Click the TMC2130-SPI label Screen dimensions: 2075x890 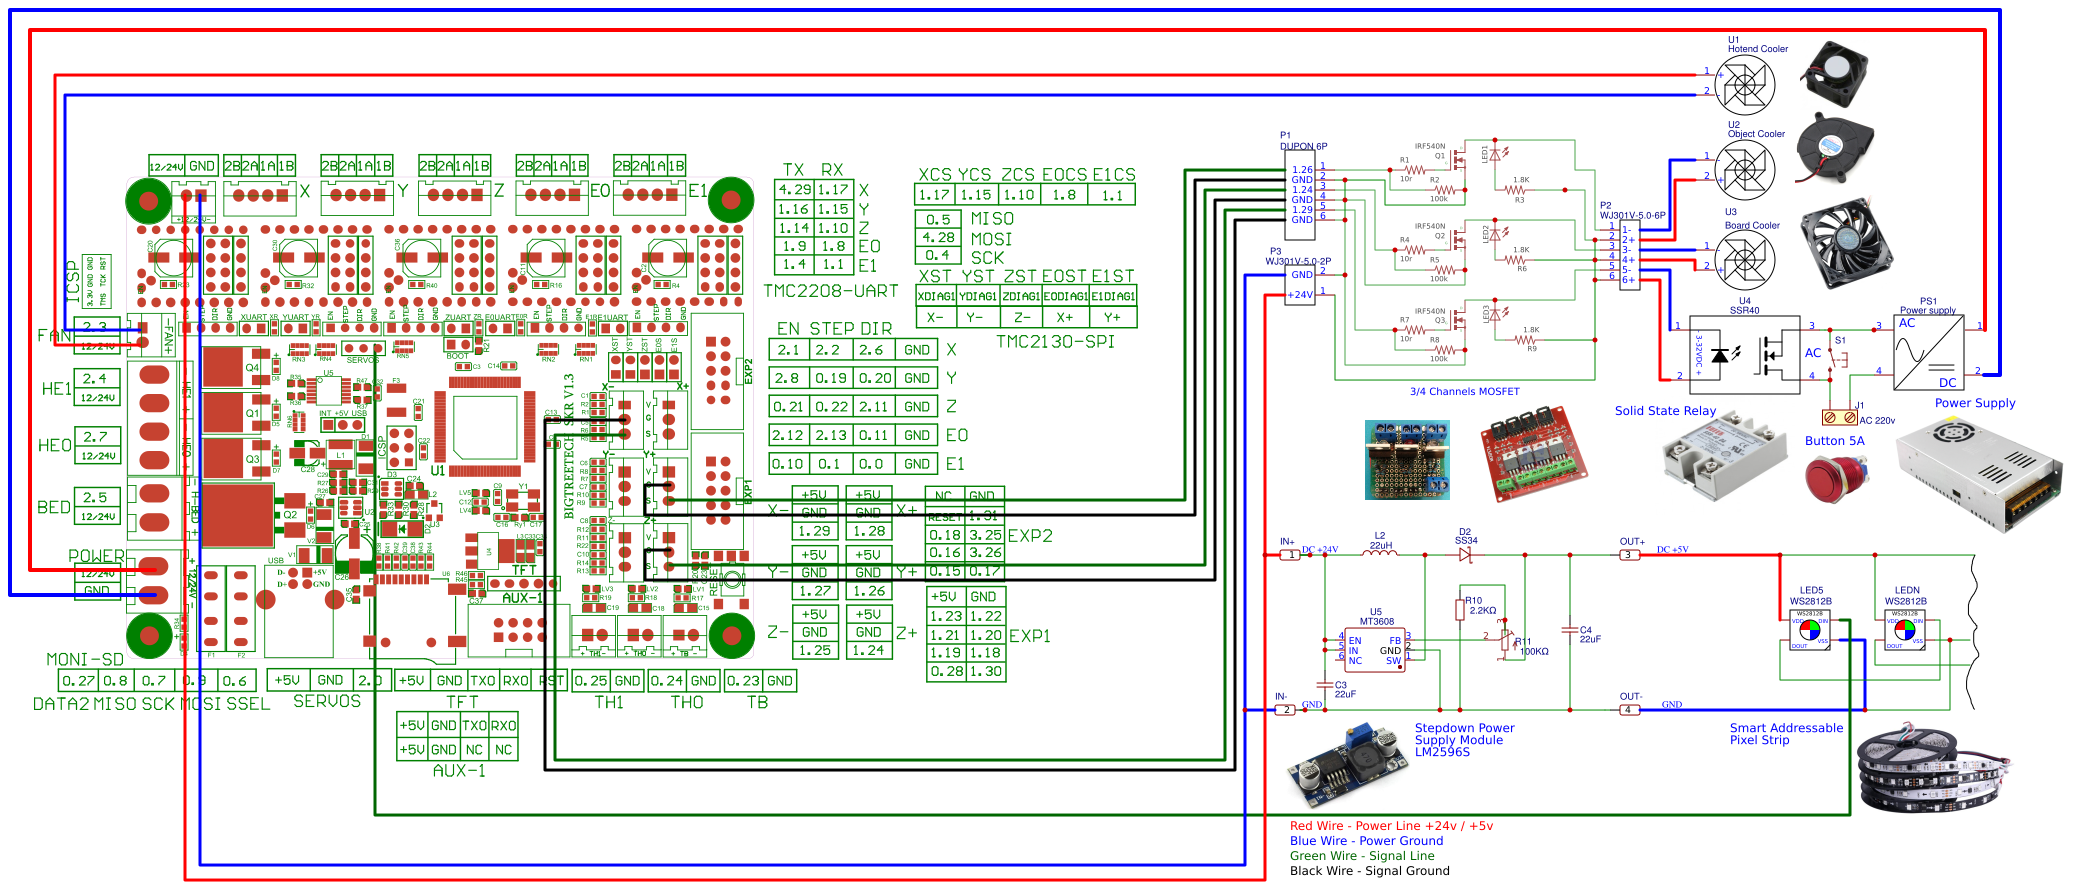[1055, 342]
